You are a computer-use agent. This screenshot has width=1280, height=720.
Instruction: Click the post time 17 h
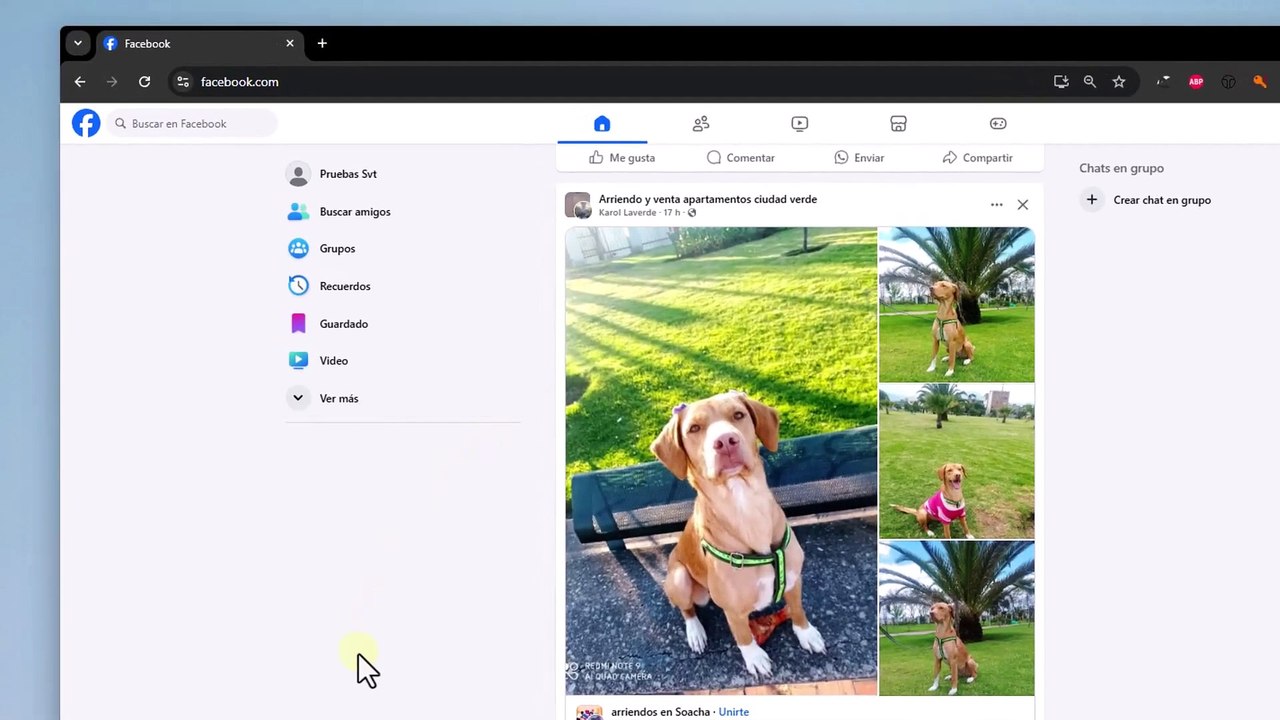tap(672, 213)
